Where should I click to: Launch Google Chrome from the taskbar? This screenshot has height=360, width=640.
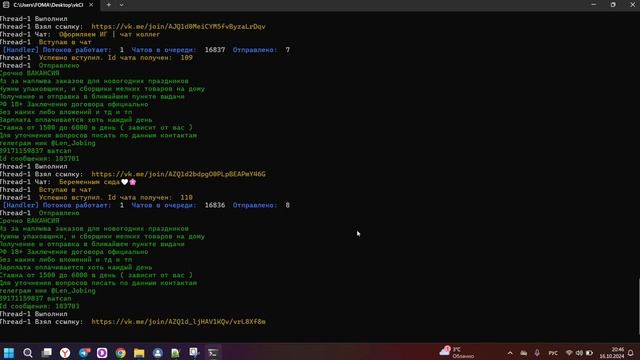point(121,353)
